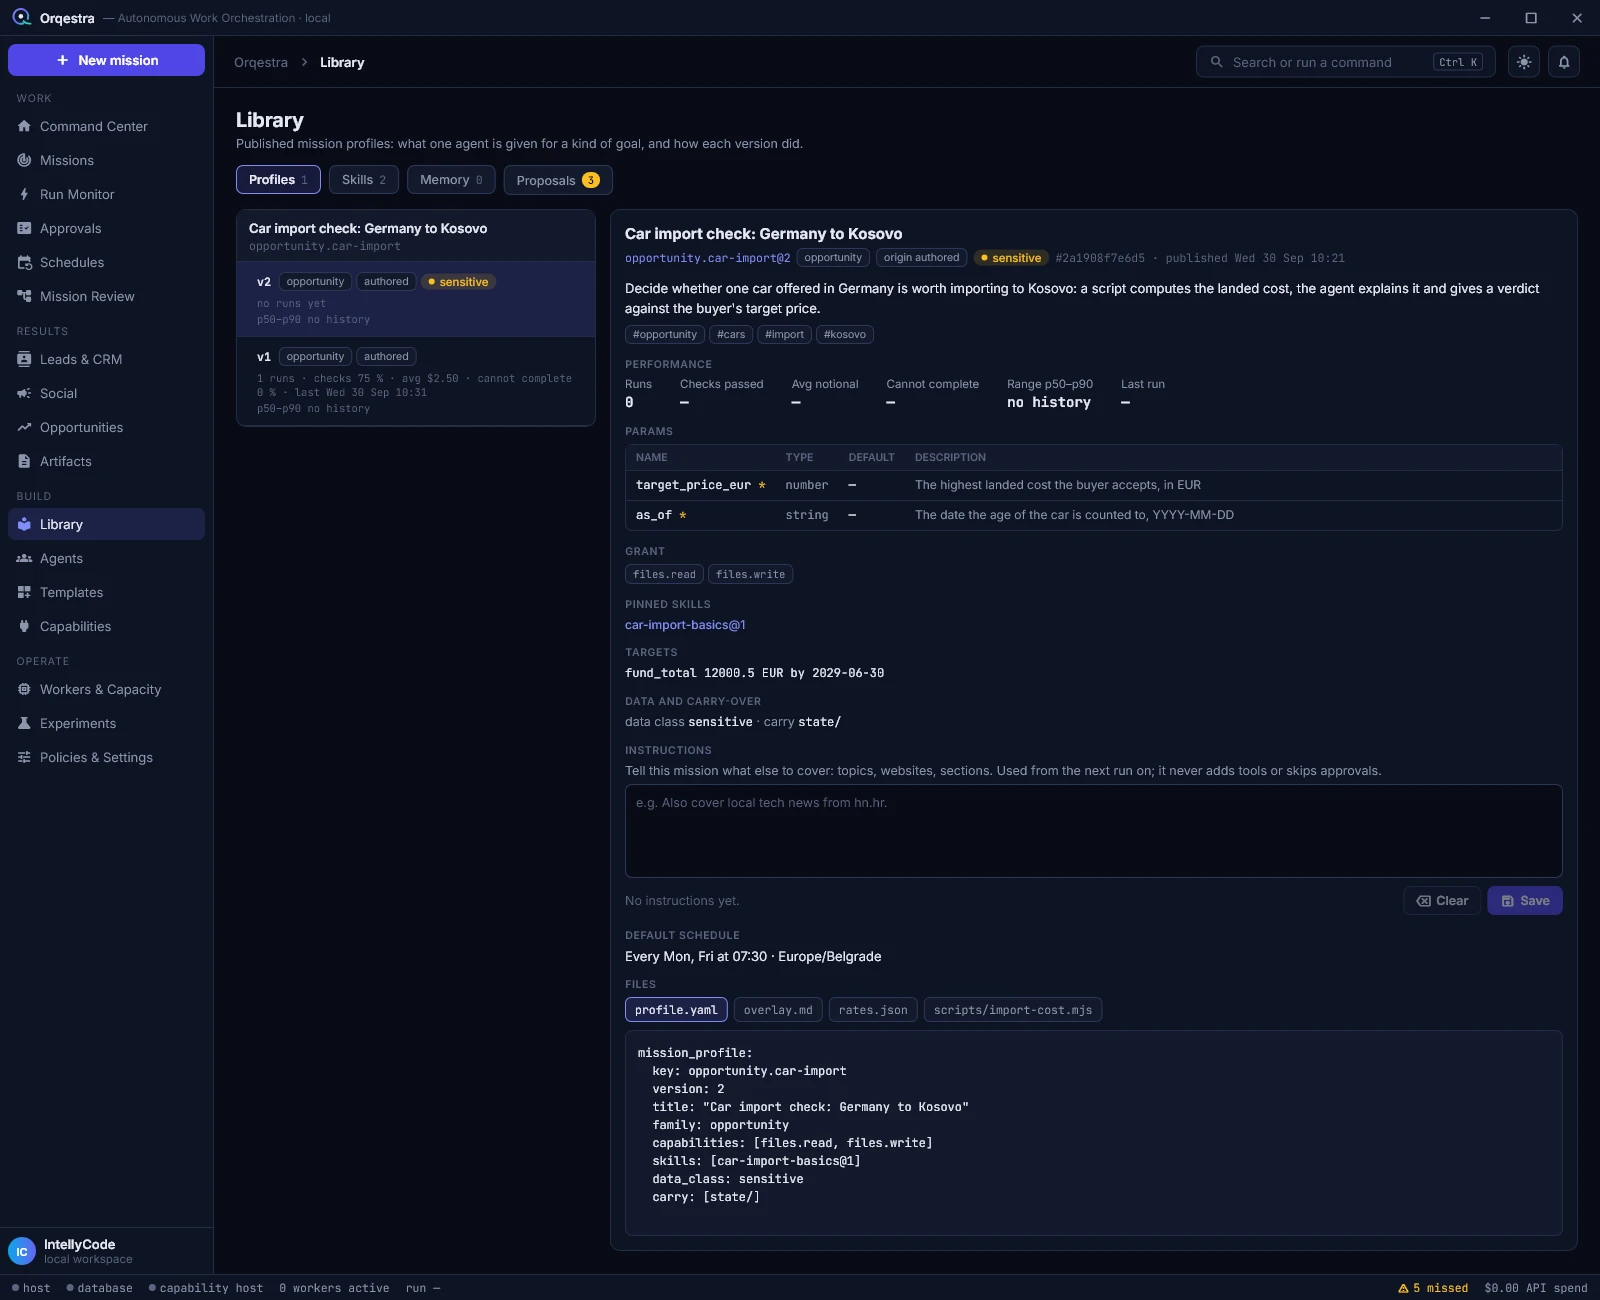Go to Run Monitor lightning icon
This screenshot has width=1600, height=1300.
tap(24, 194)
